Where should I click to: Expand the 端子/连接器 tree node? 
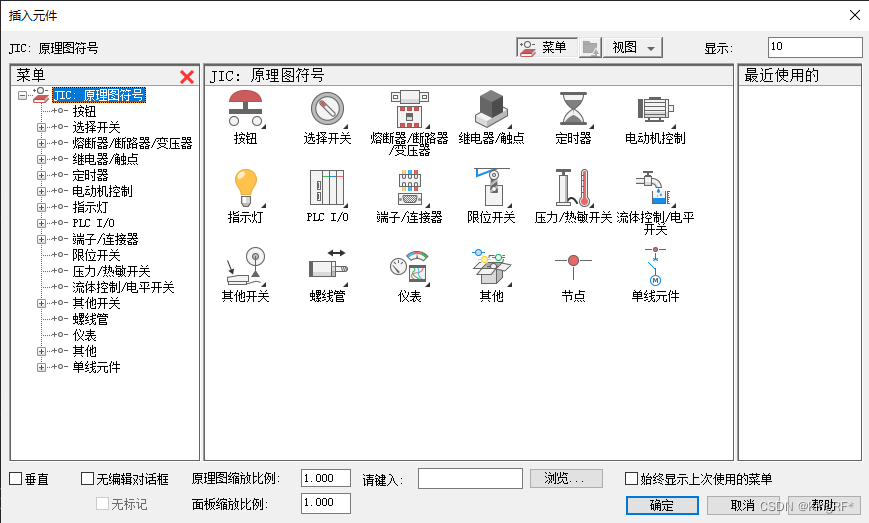tap(41, 240)
